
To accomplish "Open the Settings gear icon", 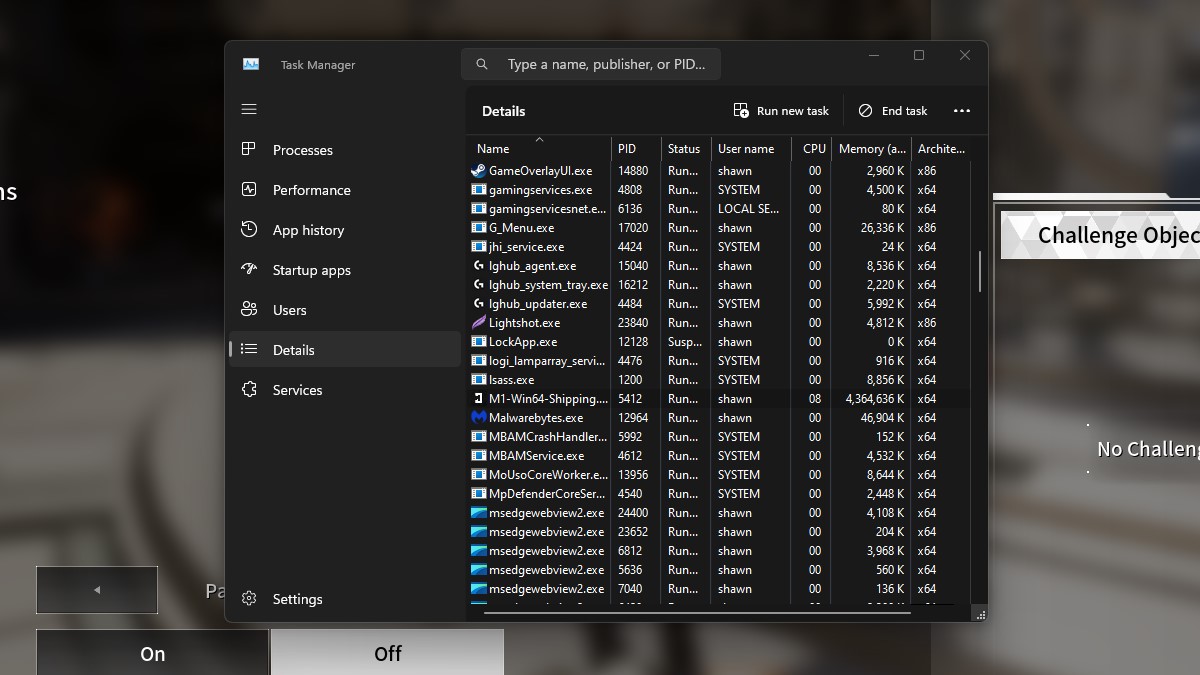I will point(249,599).
